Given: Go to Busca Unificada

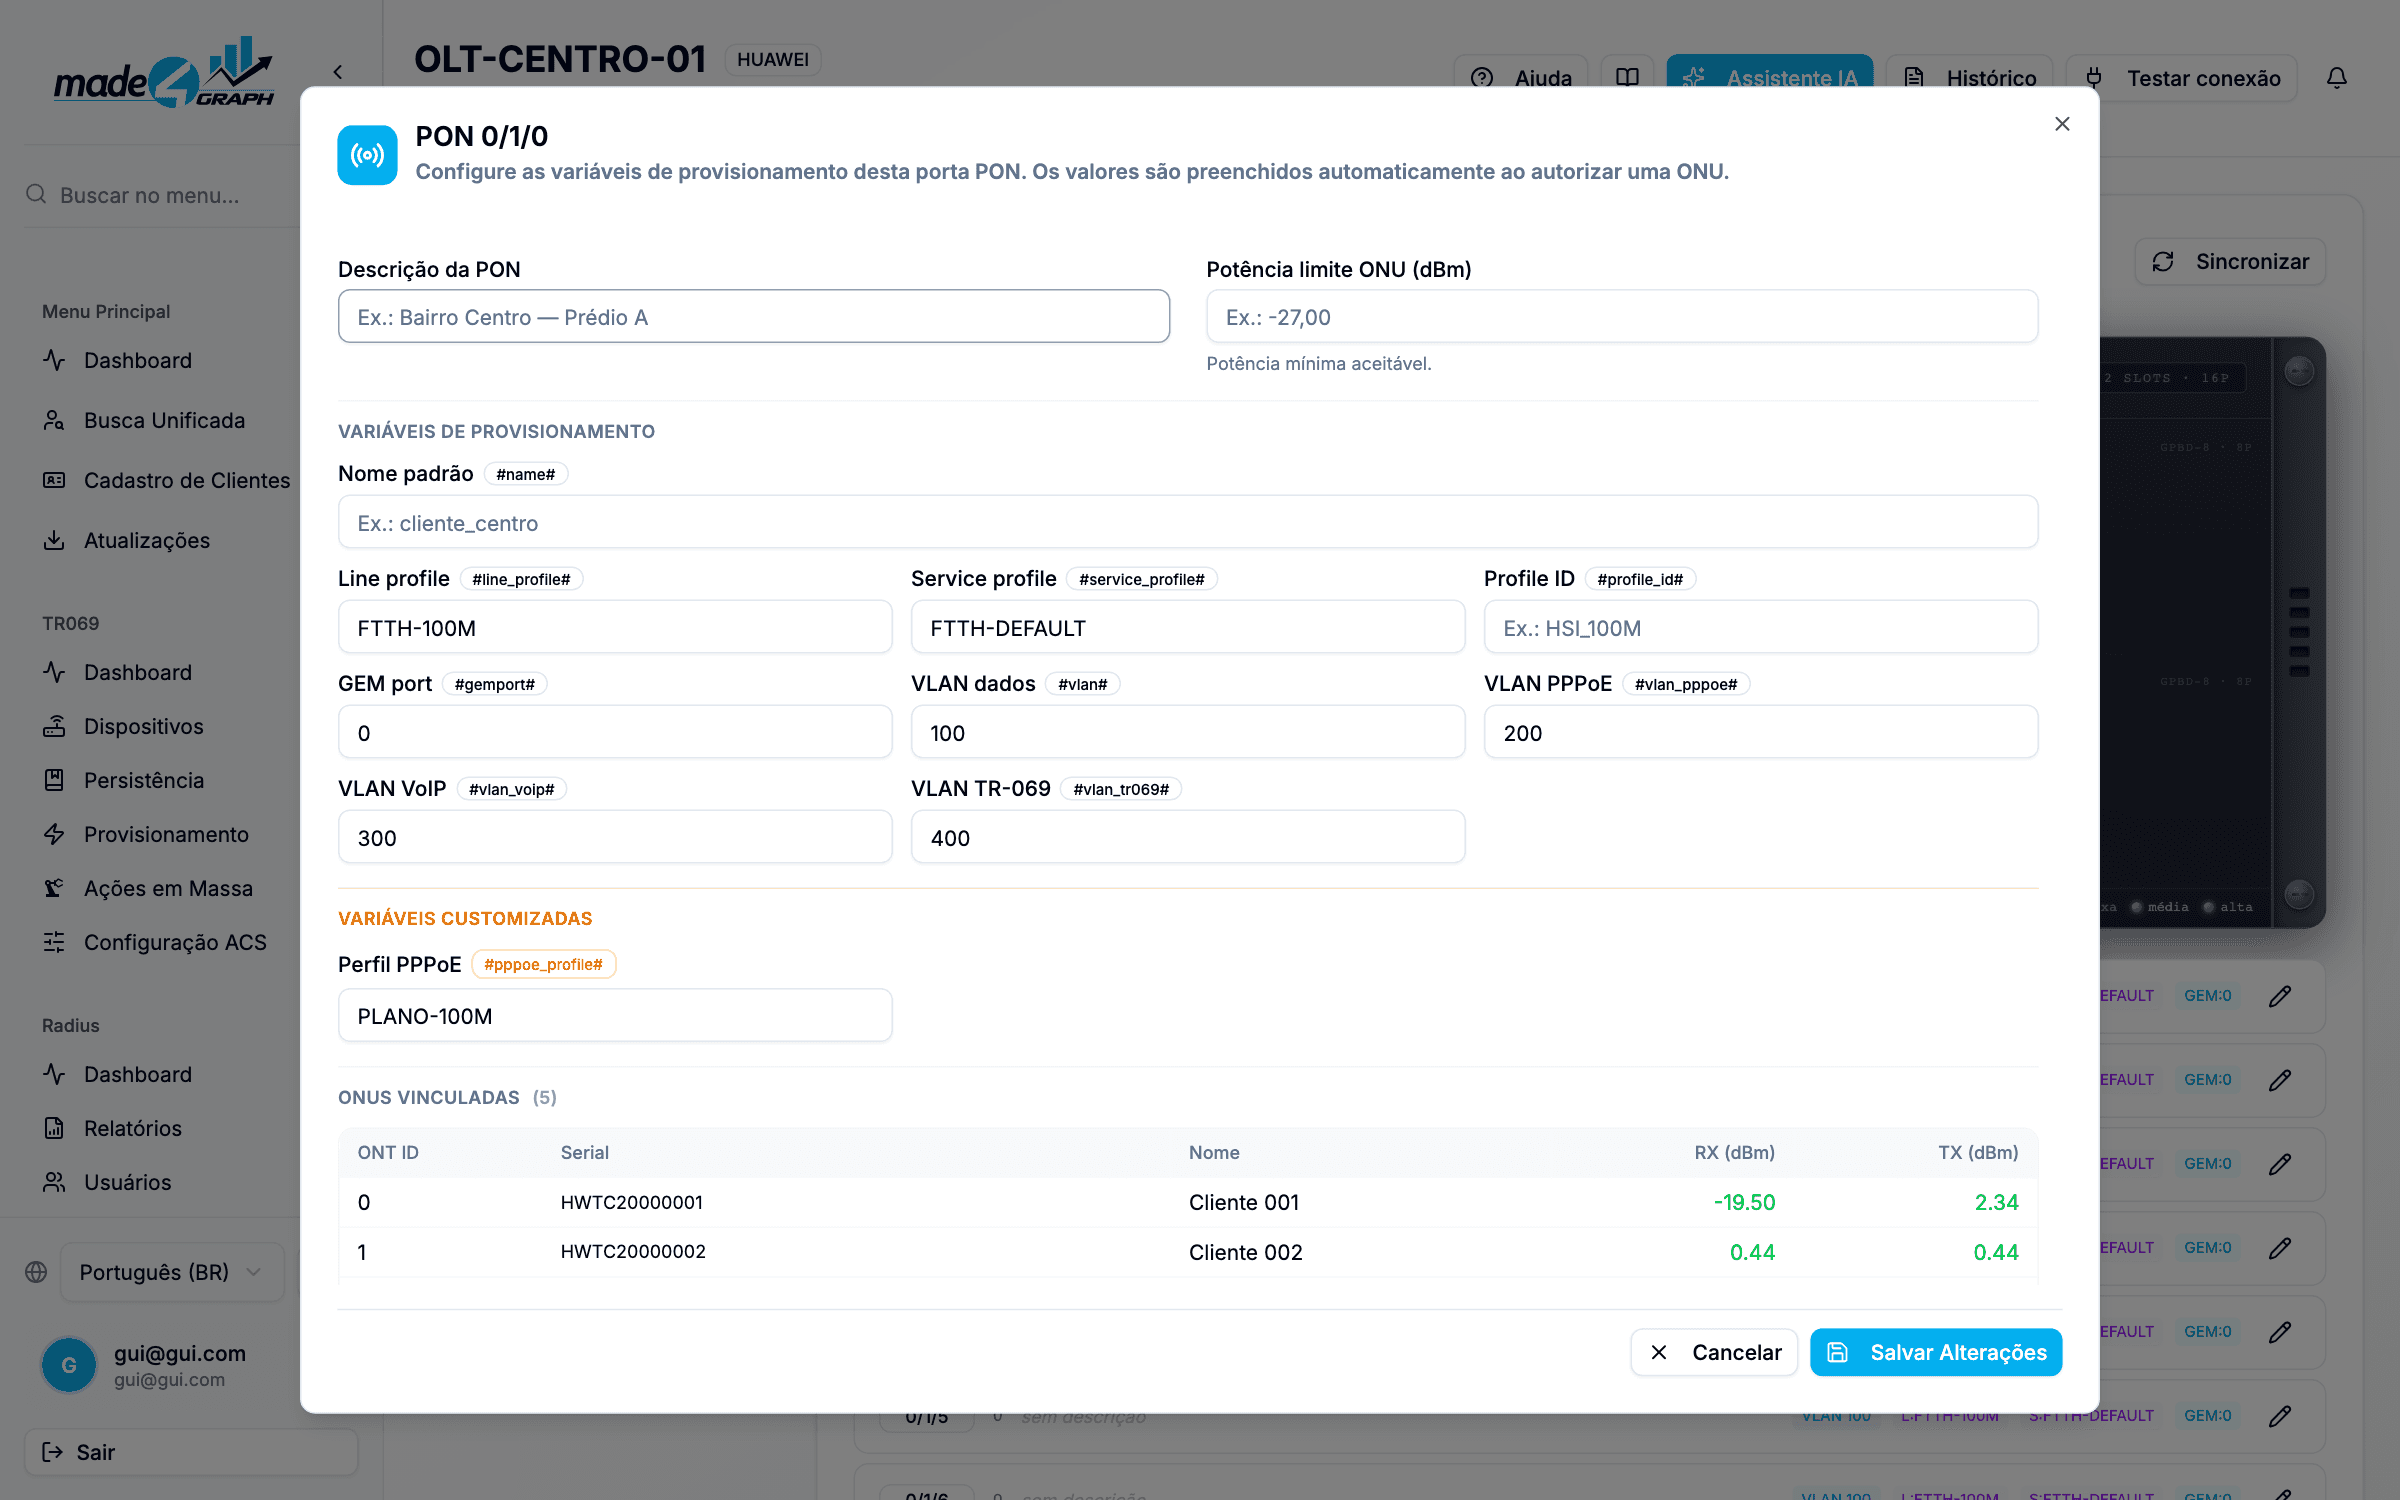Looking at the screenshot, I should pos(164,420).
